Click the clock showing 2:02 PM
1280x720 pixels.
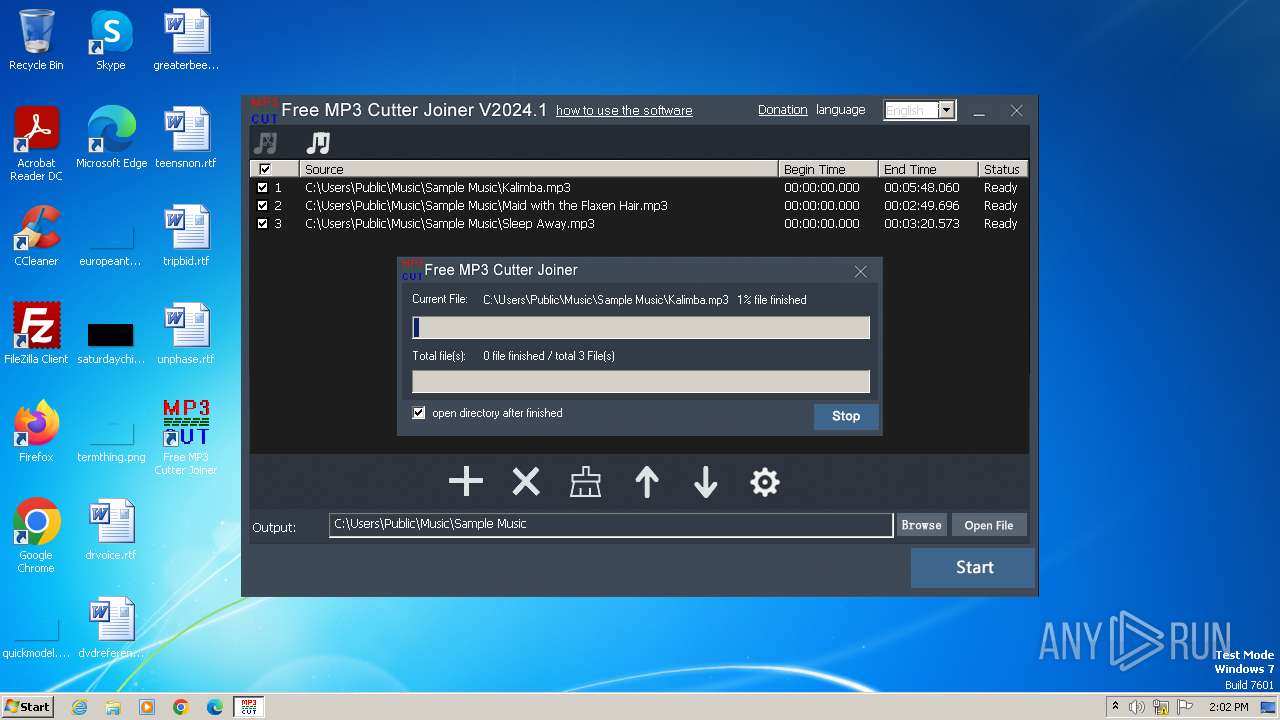(1228, 707)
